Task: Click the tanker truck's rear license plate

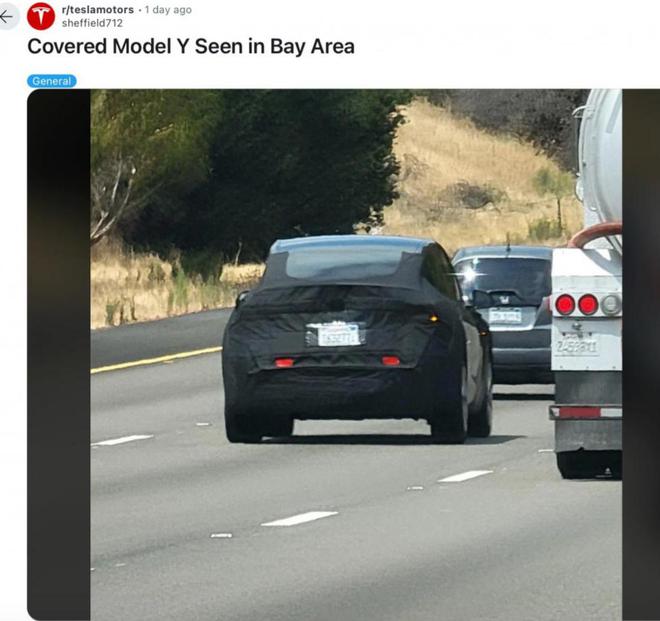Action: 576,346
